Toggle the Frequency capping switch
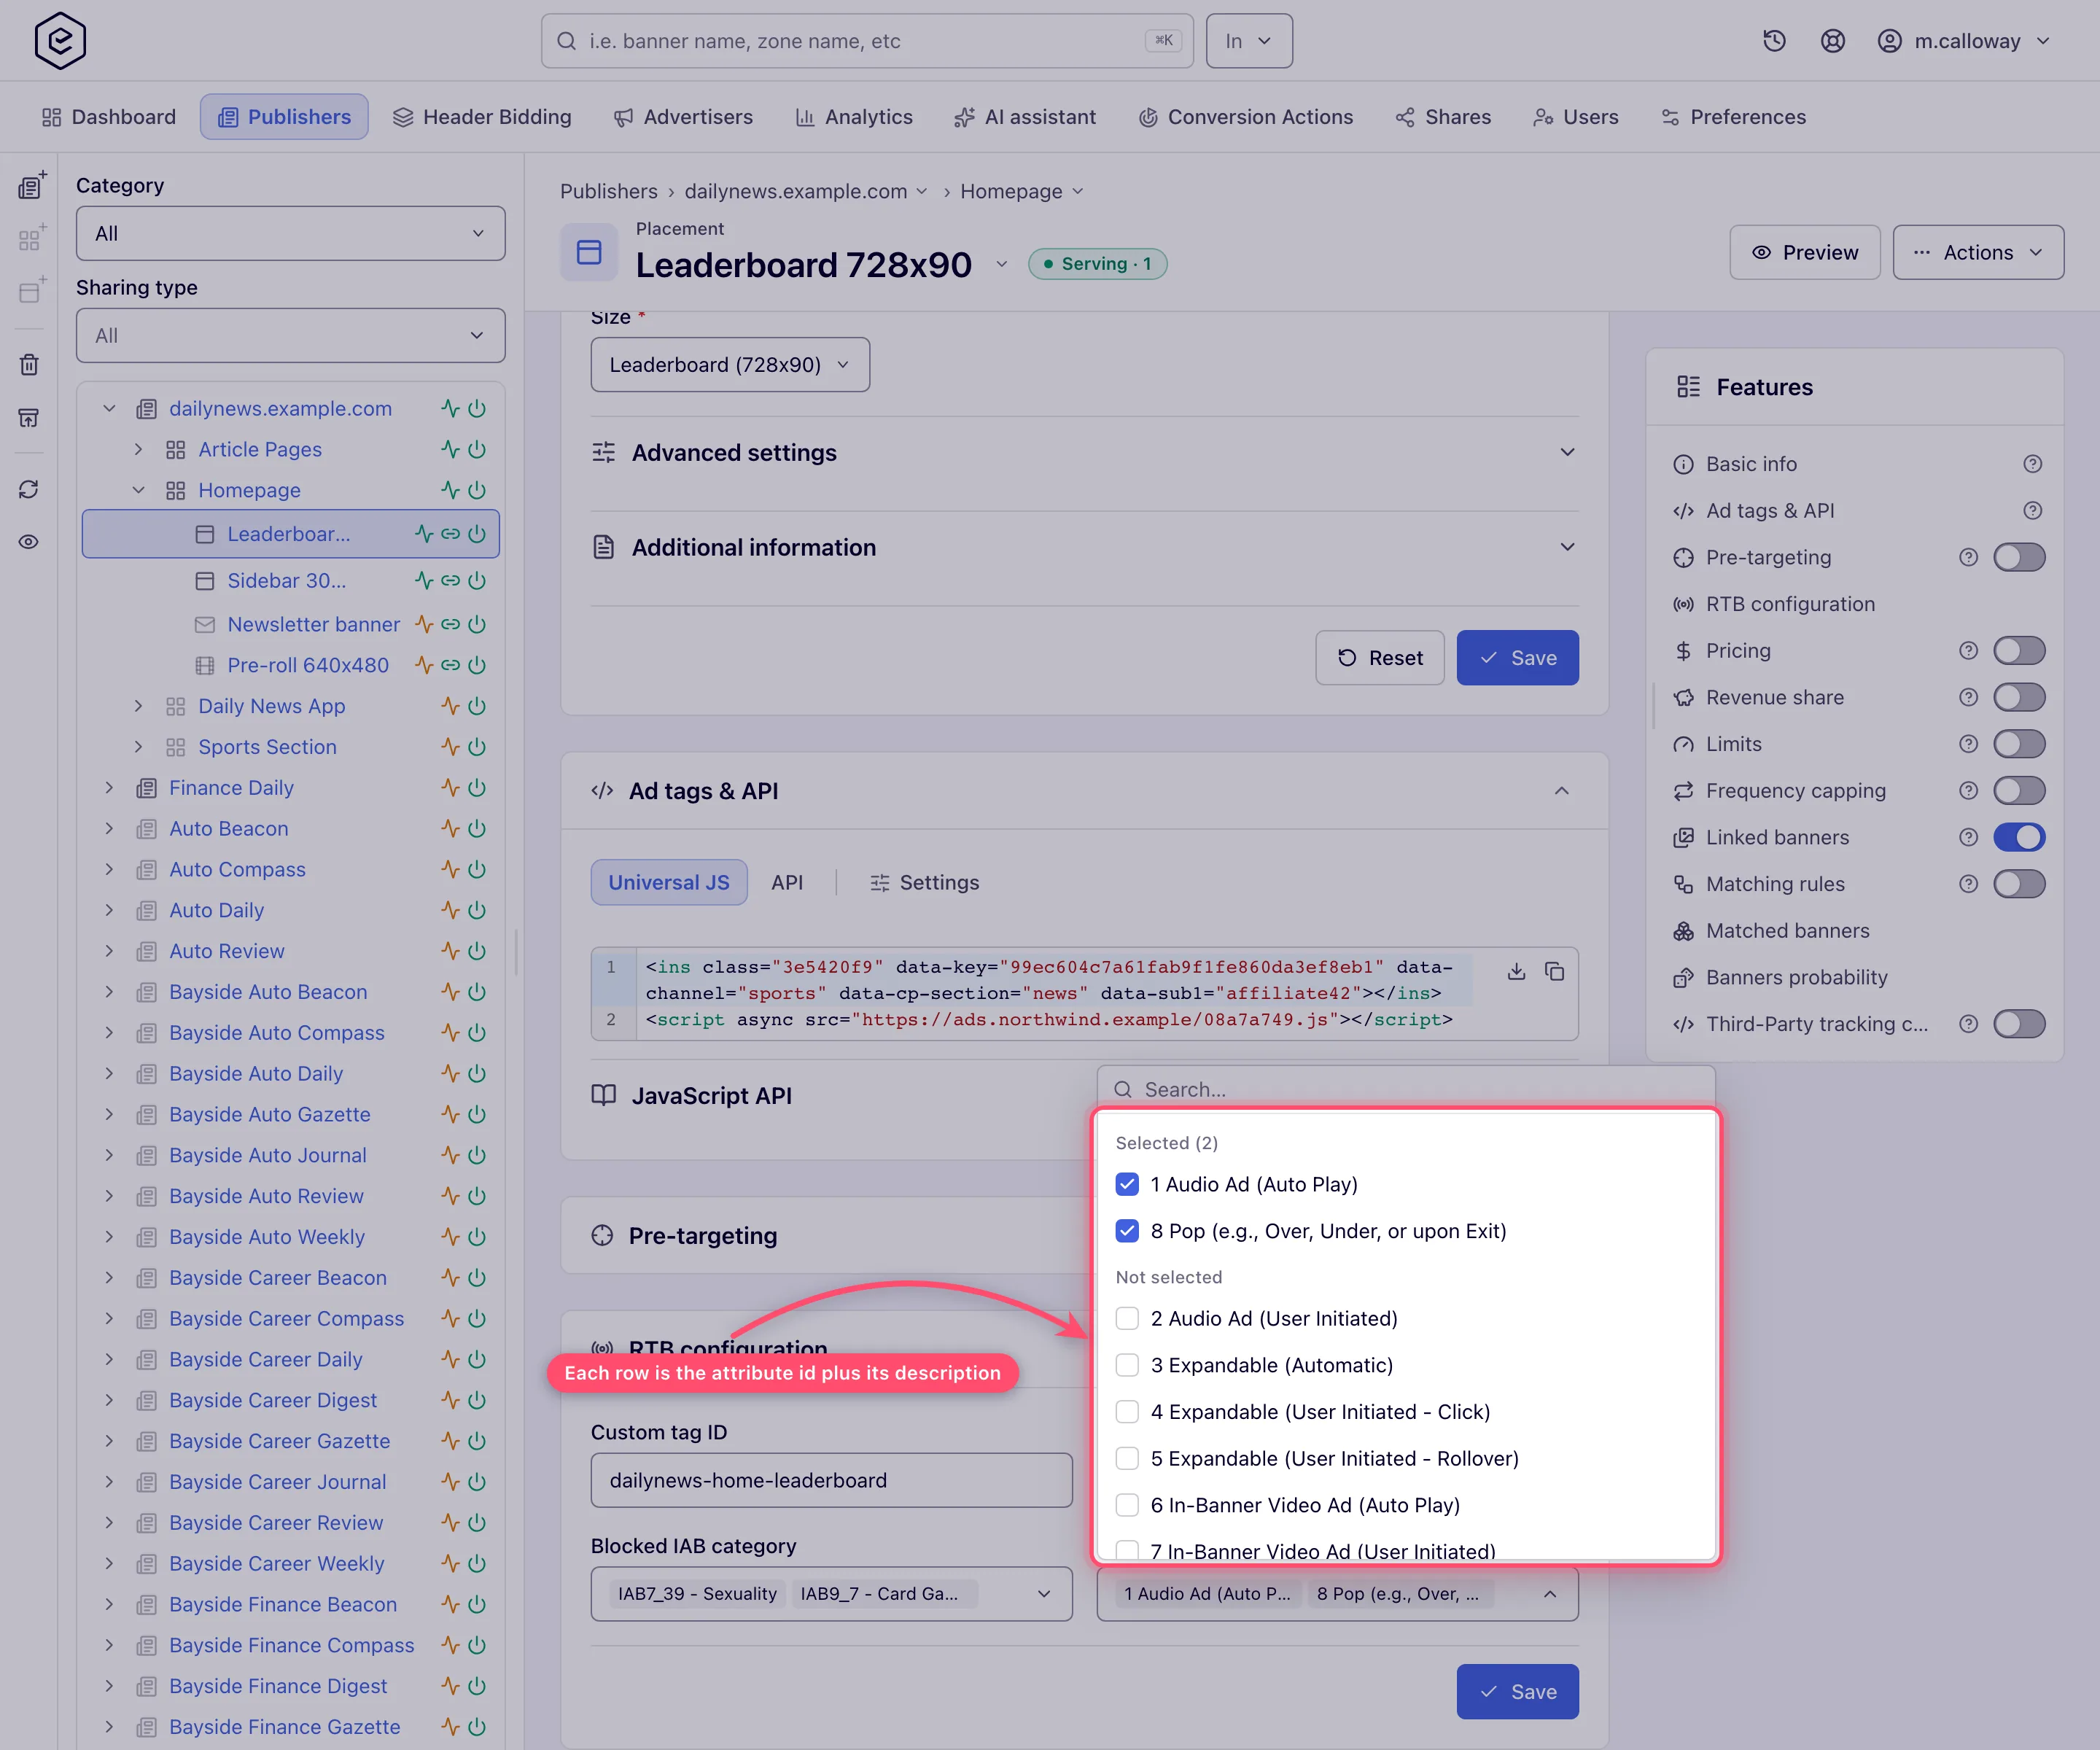The width and height of the screenshot is (2100, 1750). pyautogui.click(x=2019, y=791)
